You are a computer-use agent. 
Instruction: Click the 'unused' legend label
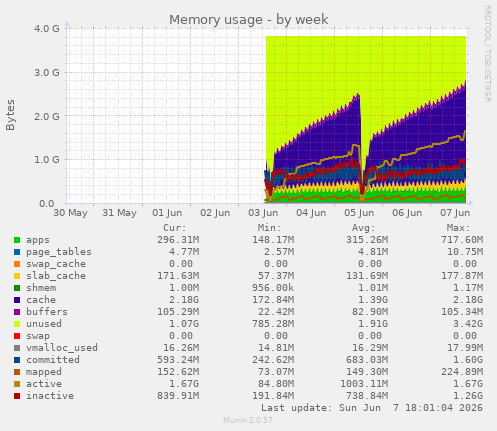(x=44, y=324)
